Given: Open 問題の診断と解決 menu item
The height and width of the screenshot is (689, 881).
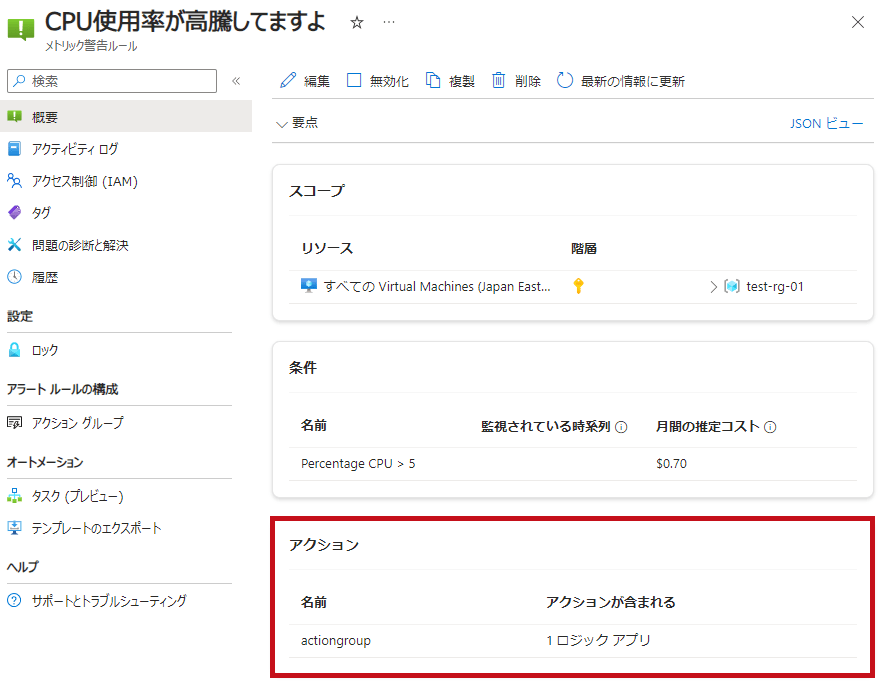Looking at the screenshot, I should pos(80,245).
